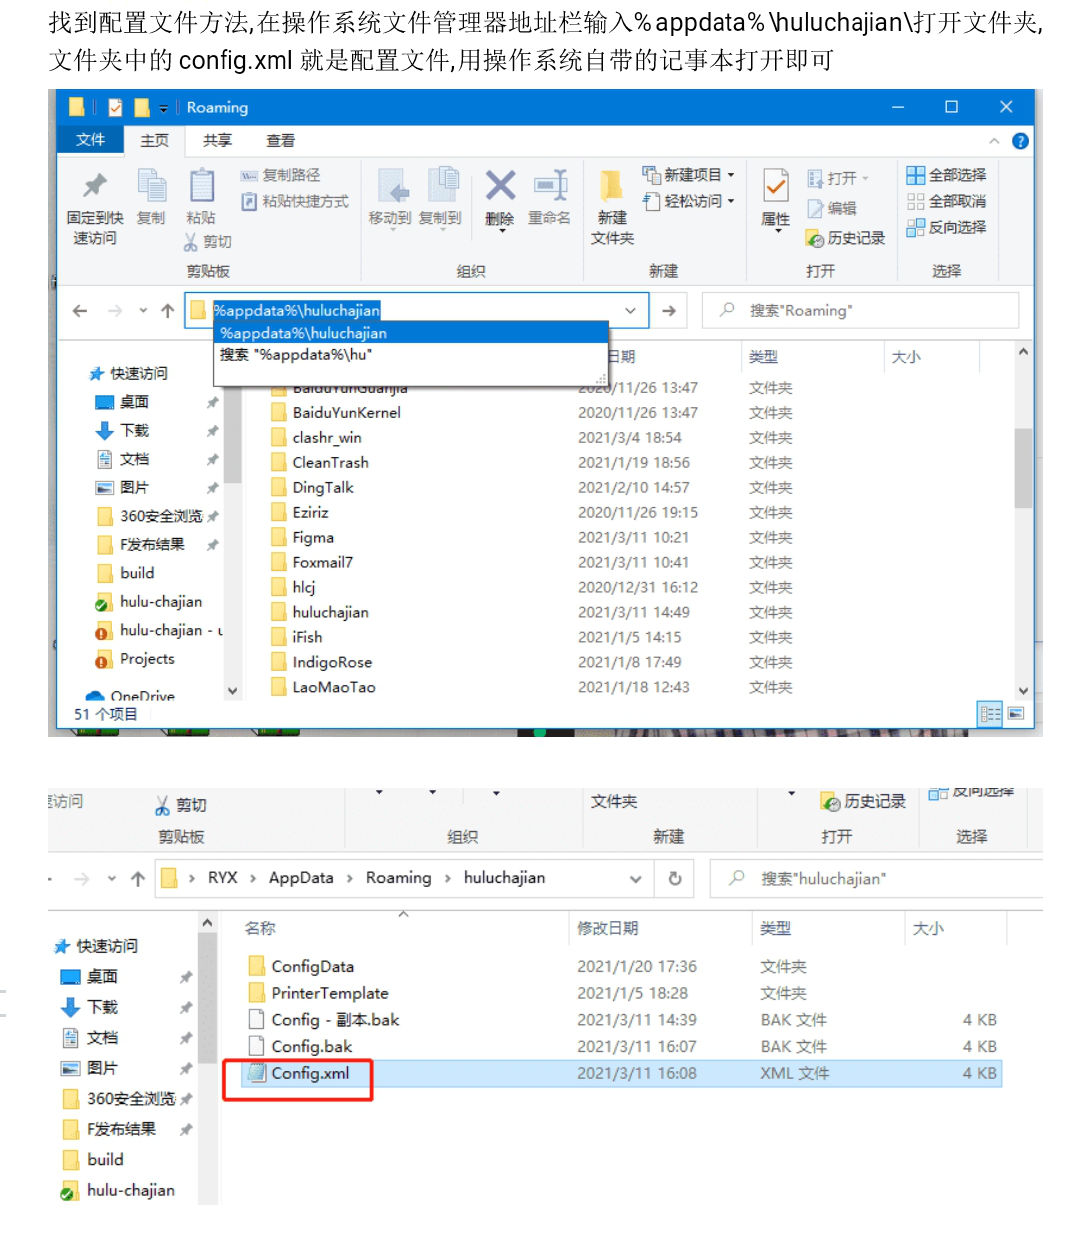Viewport: 1078px width, 1240px height.
Task: Expand the address bar history dropdown
Action: [631, 311]
